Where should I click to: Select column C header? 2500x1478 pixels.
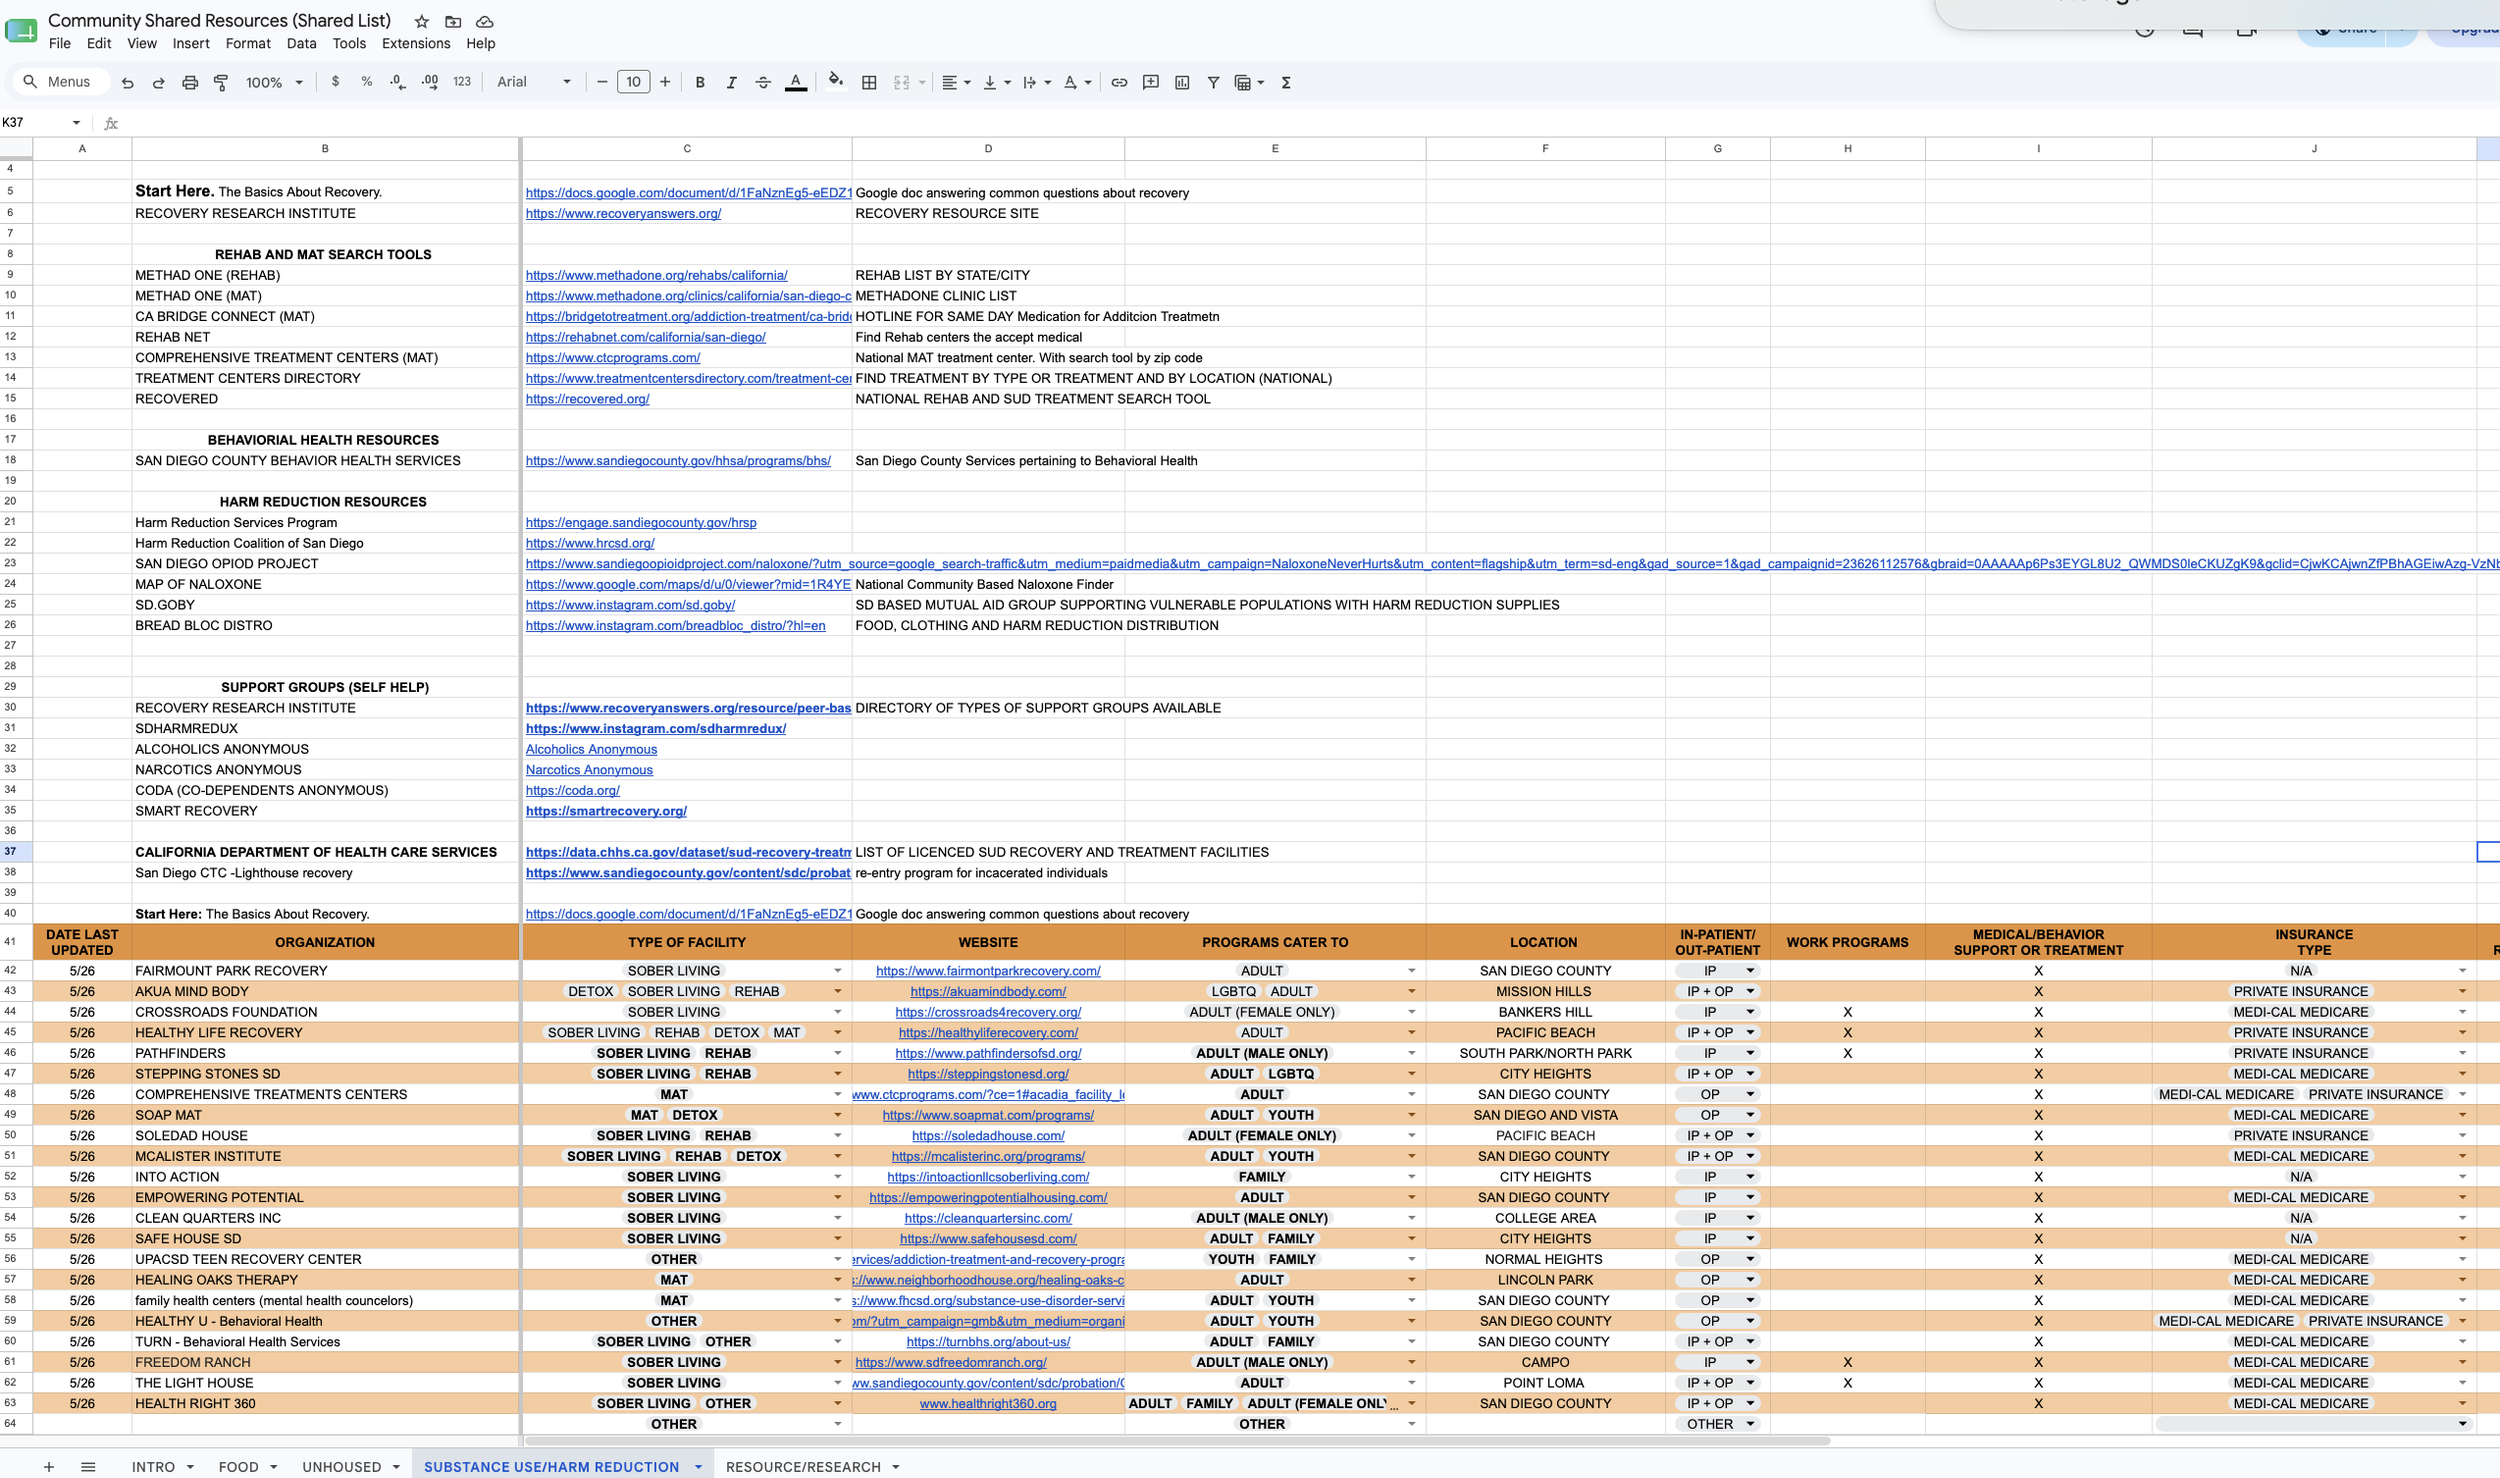686,148
